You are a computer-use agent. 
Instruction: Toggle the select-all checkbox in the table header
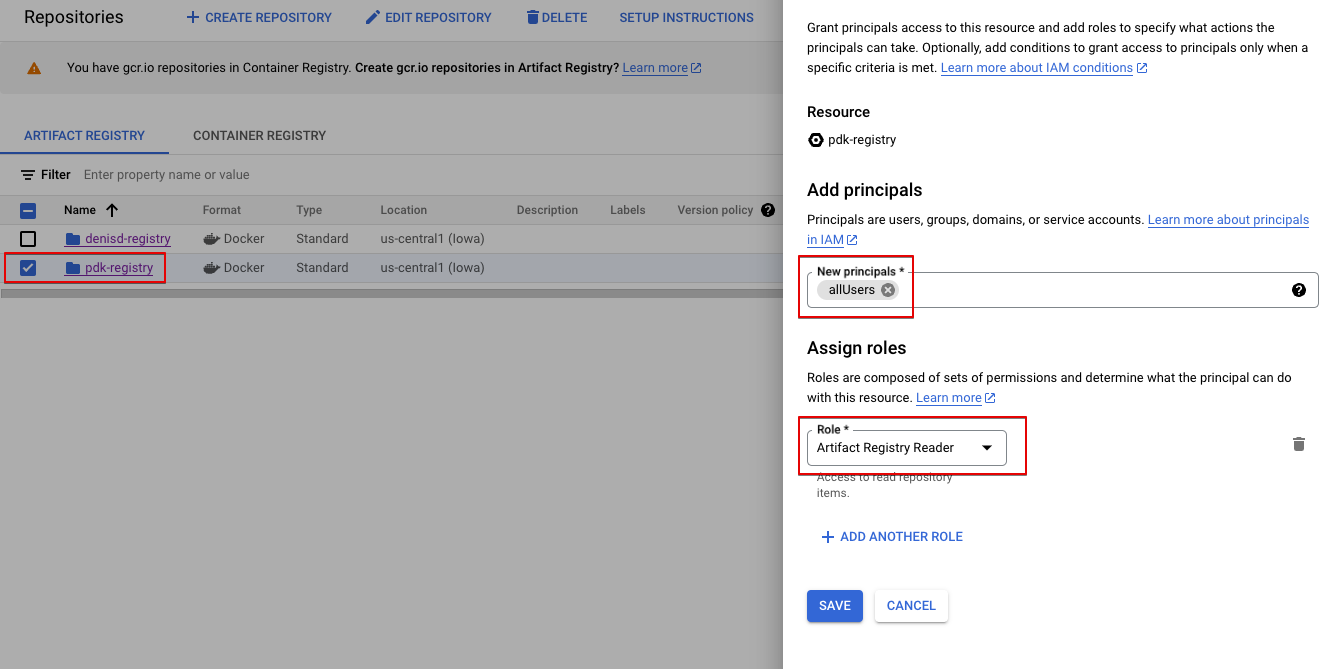(28, 210)
